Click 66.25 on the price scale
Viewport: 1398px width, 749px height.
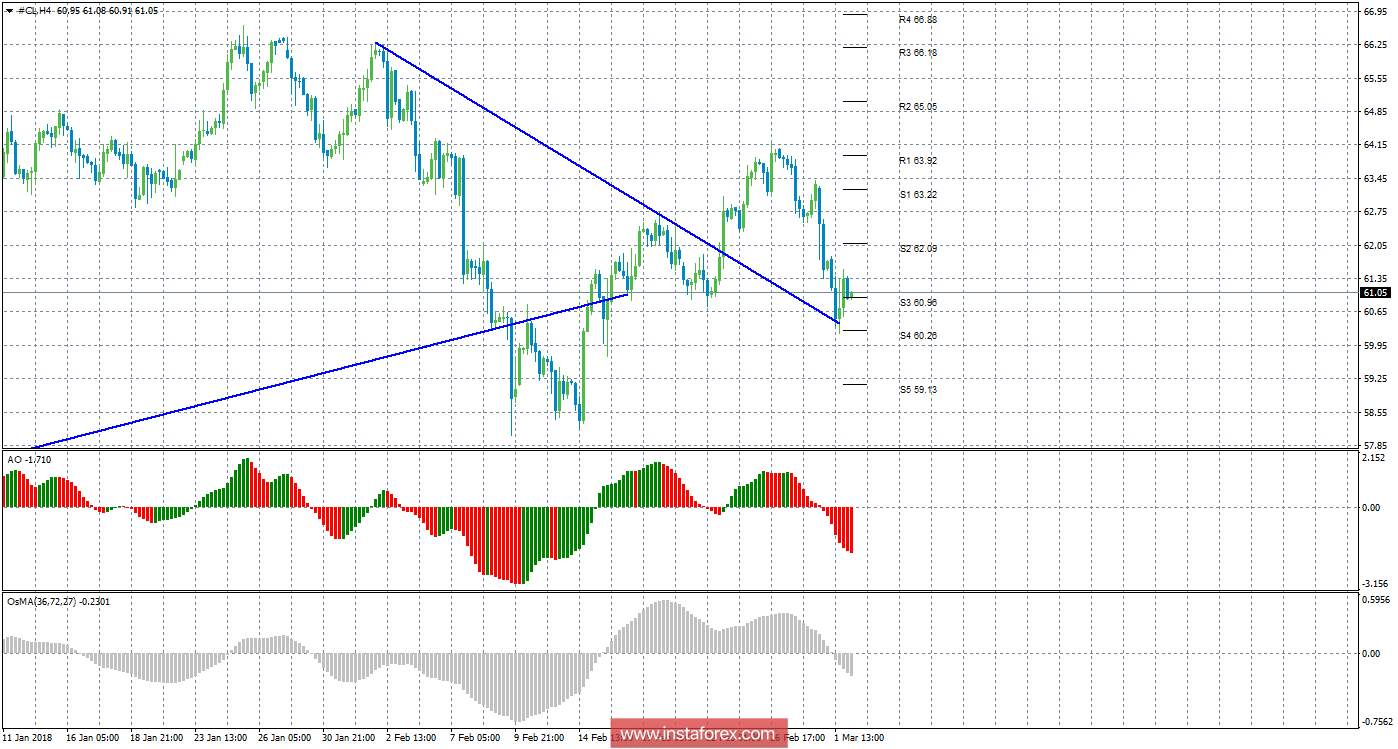(x=1376, y=45)
